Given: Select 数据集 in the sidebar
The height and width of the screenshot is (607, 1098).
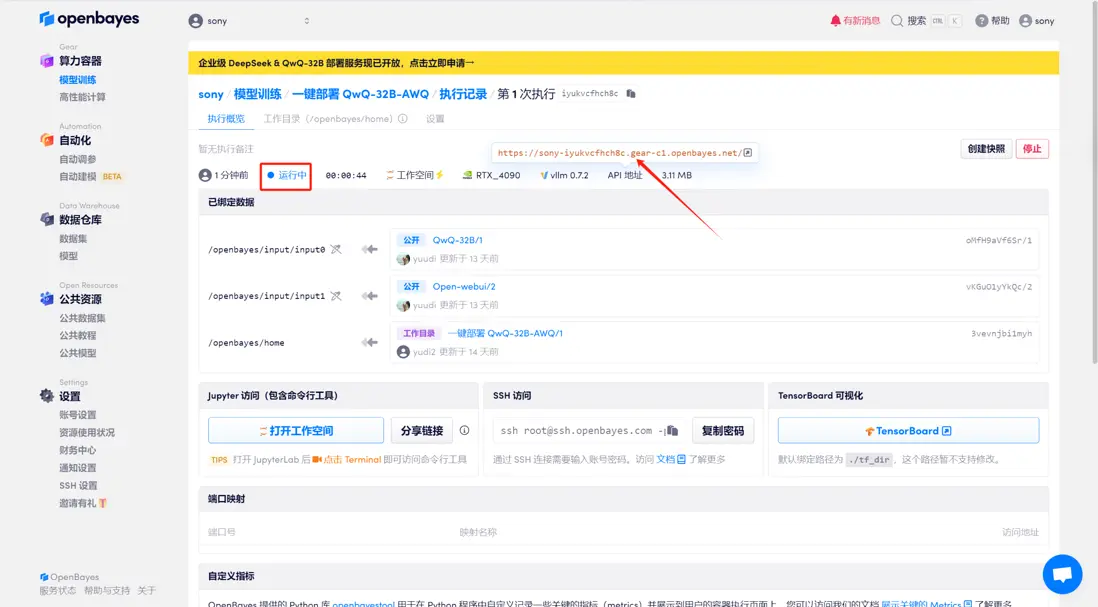Looking at the screenshot, I should [73, 239].
